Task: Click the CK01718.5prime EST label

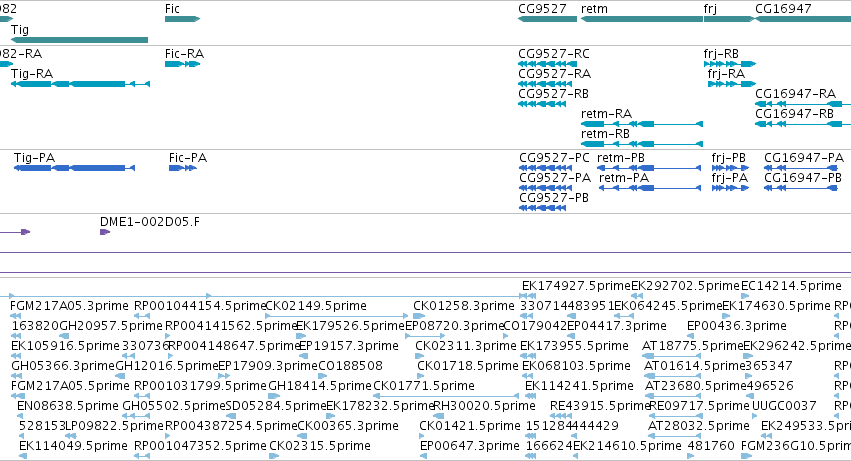Action: tap(468, 366)
